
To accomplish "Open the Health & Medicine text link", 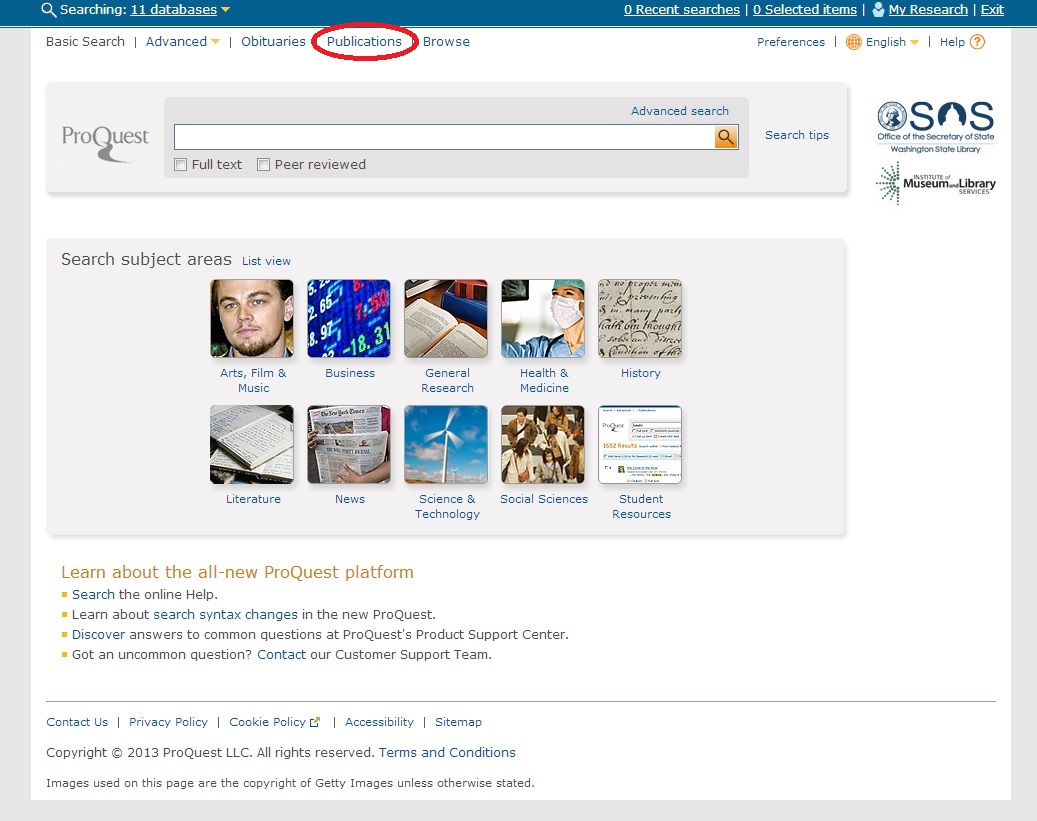I will point(544,380).
